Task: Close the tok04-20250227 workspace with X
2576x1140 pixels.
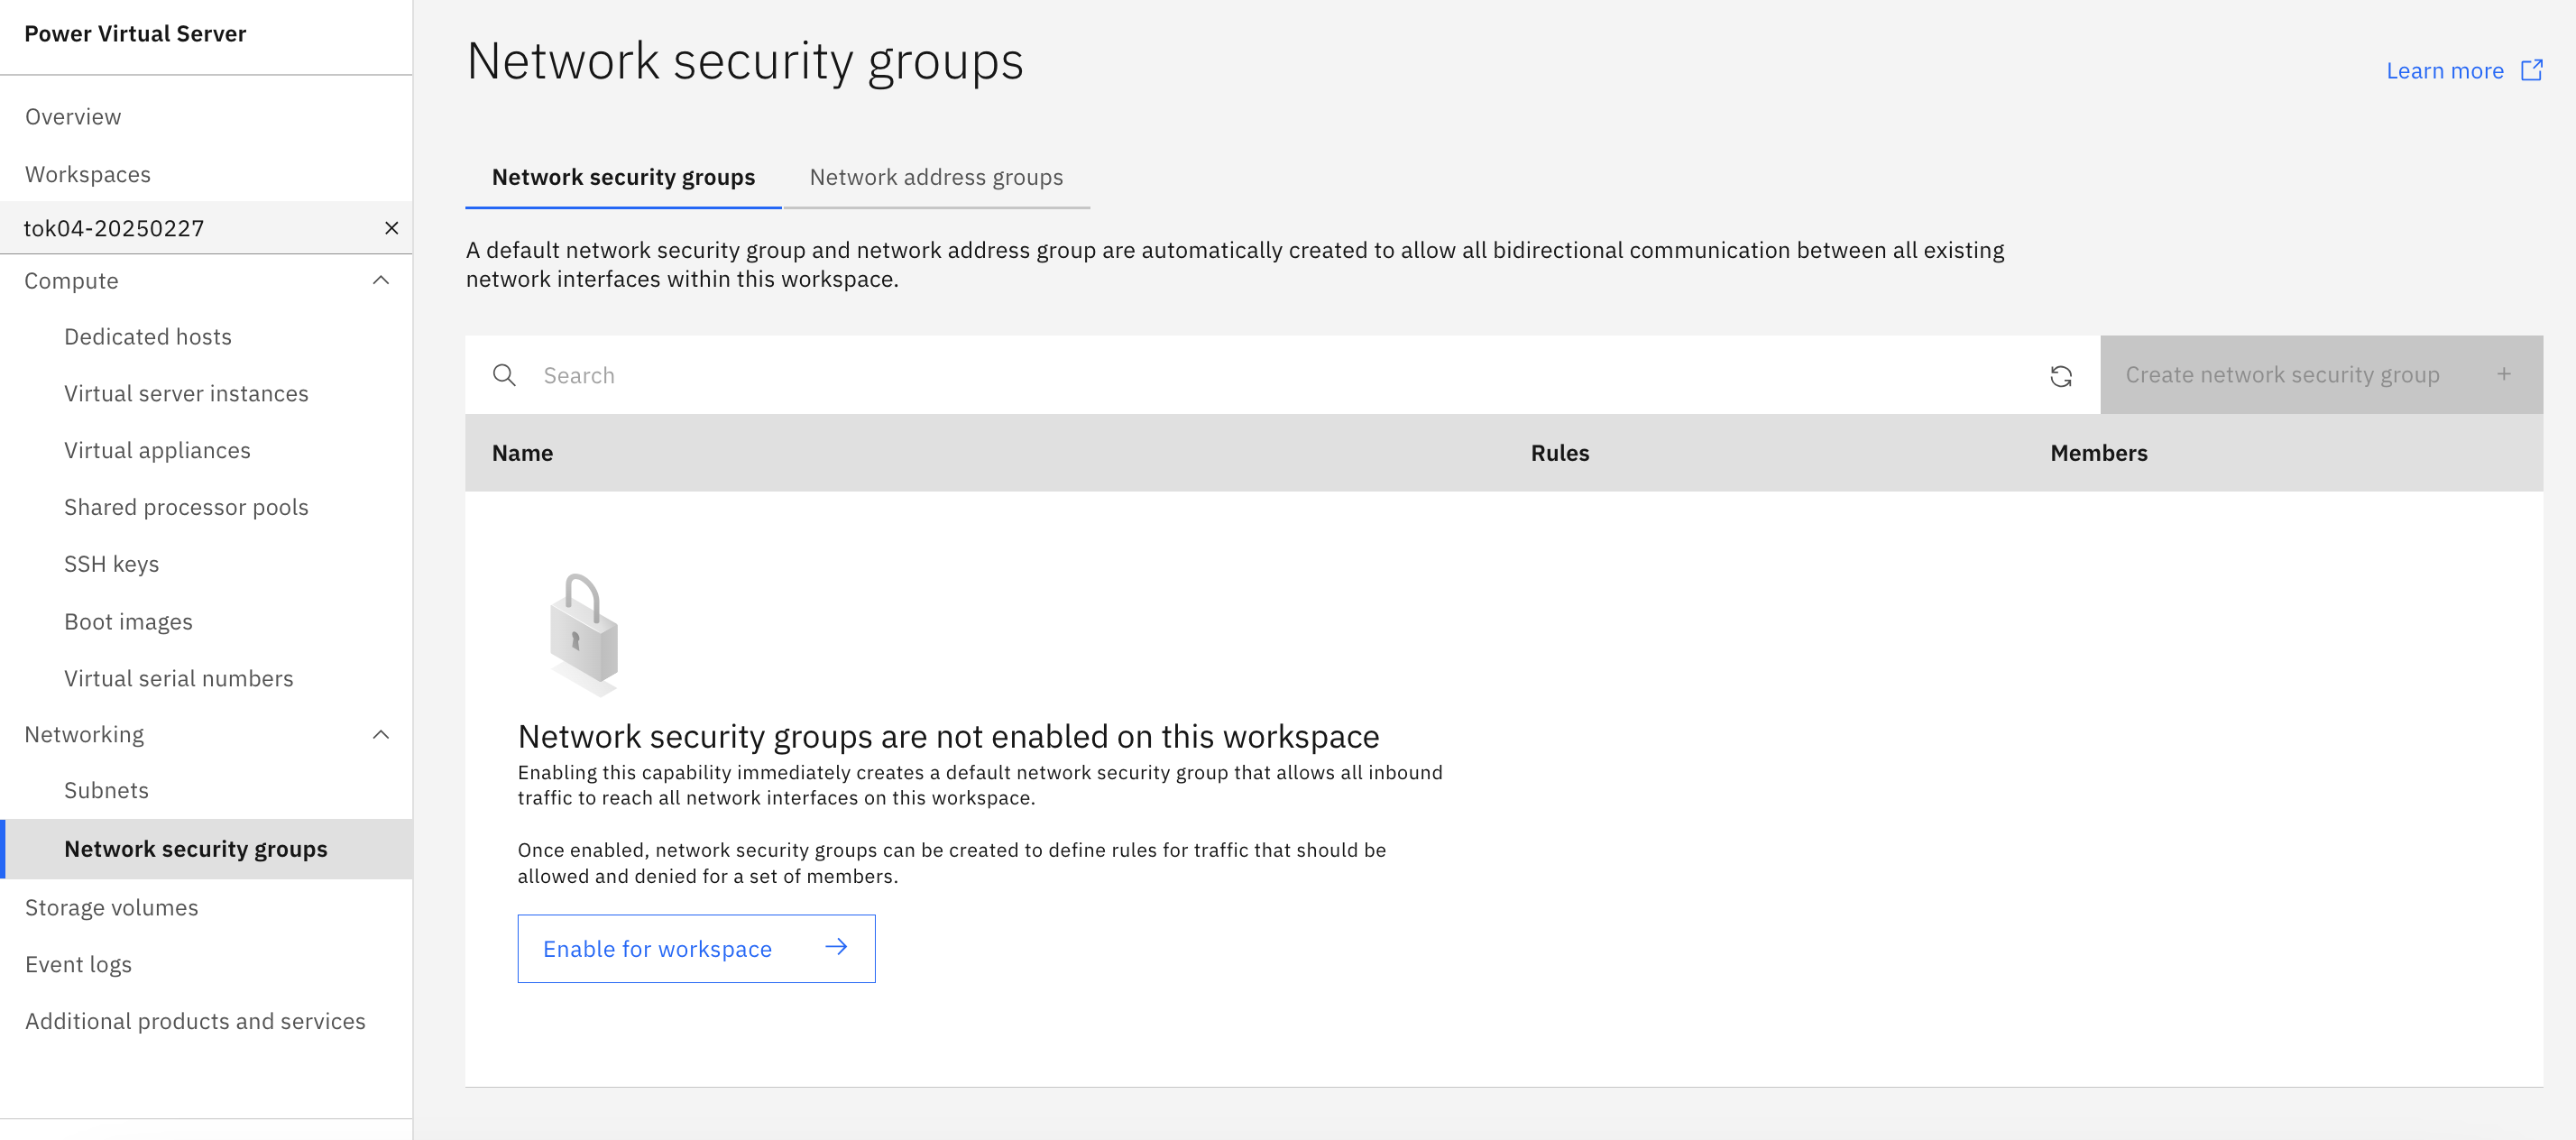Action: click(x=391, y=228)
